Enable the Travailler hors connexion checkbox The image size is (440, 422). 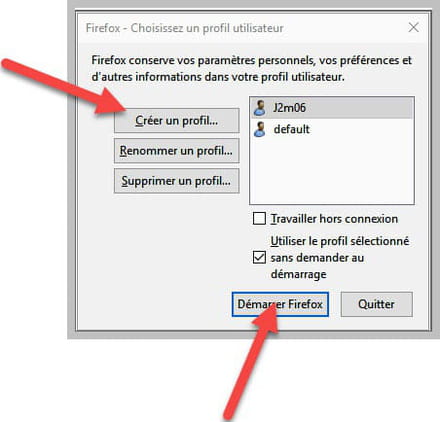click(259, 219)
